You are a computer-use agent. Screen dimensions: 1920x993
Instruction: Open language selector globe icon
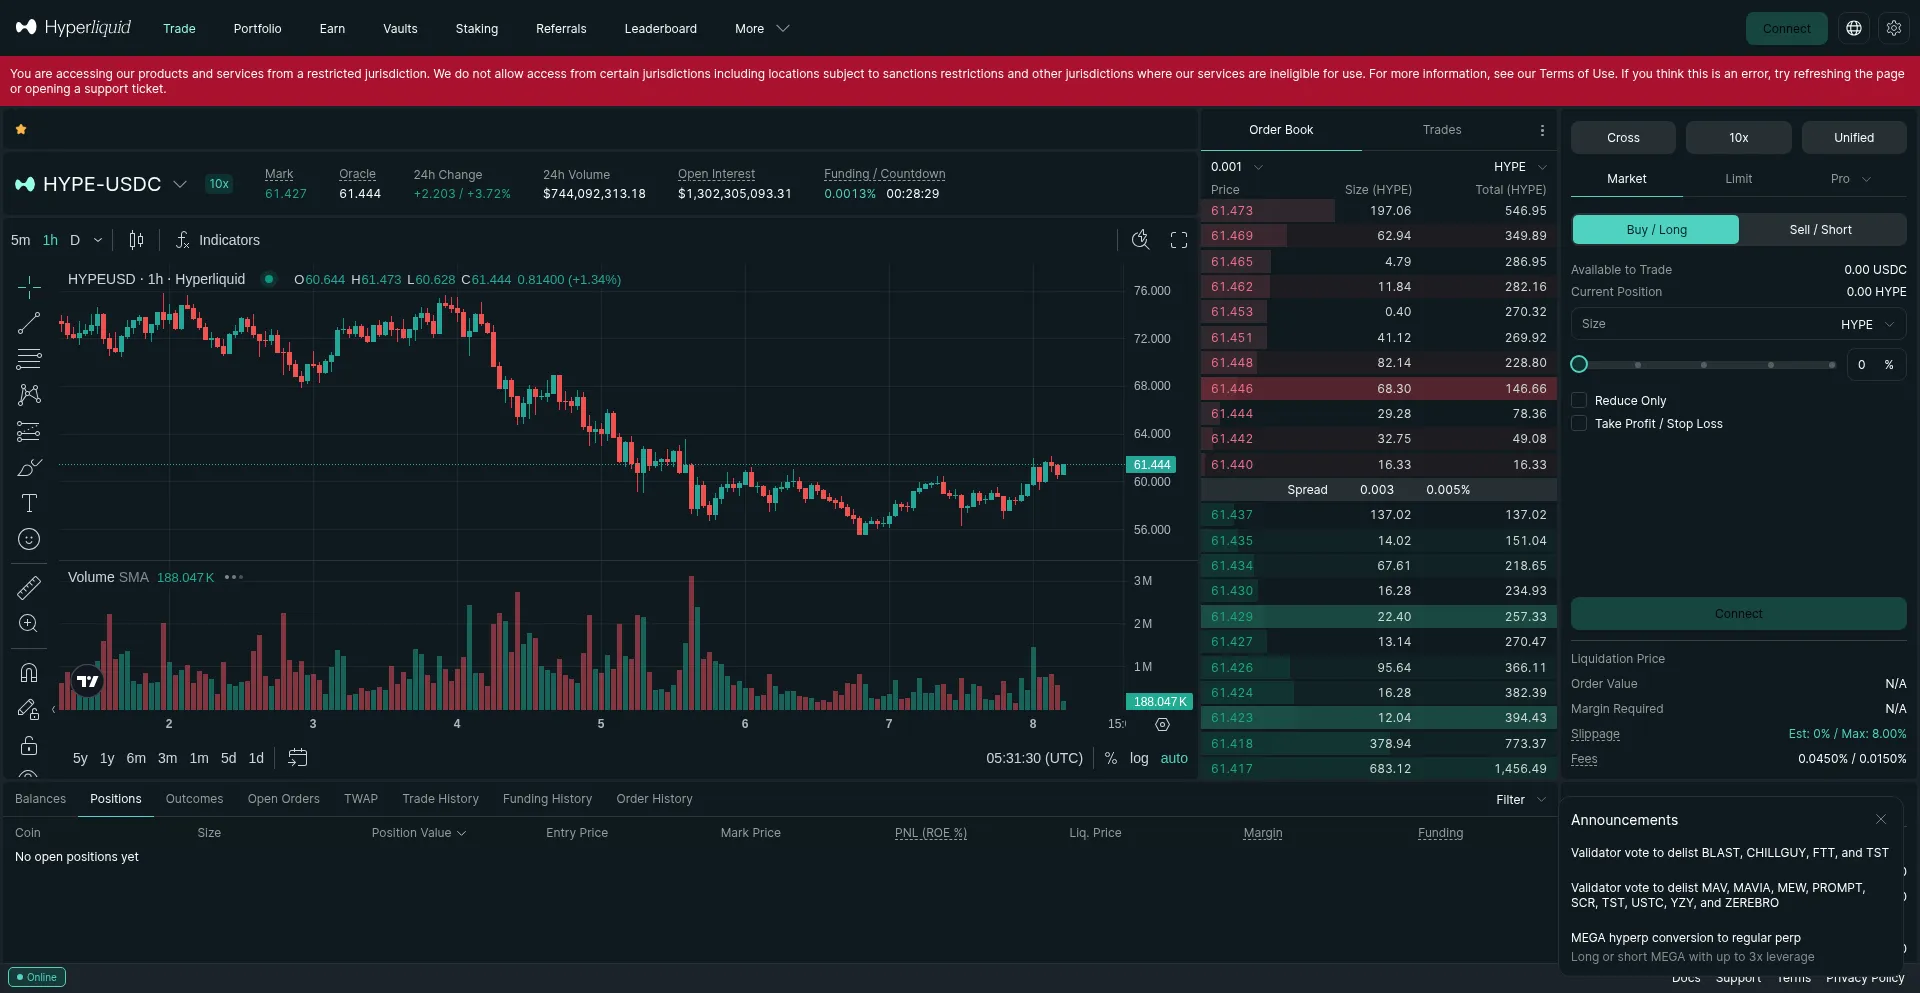[1854, 28]
